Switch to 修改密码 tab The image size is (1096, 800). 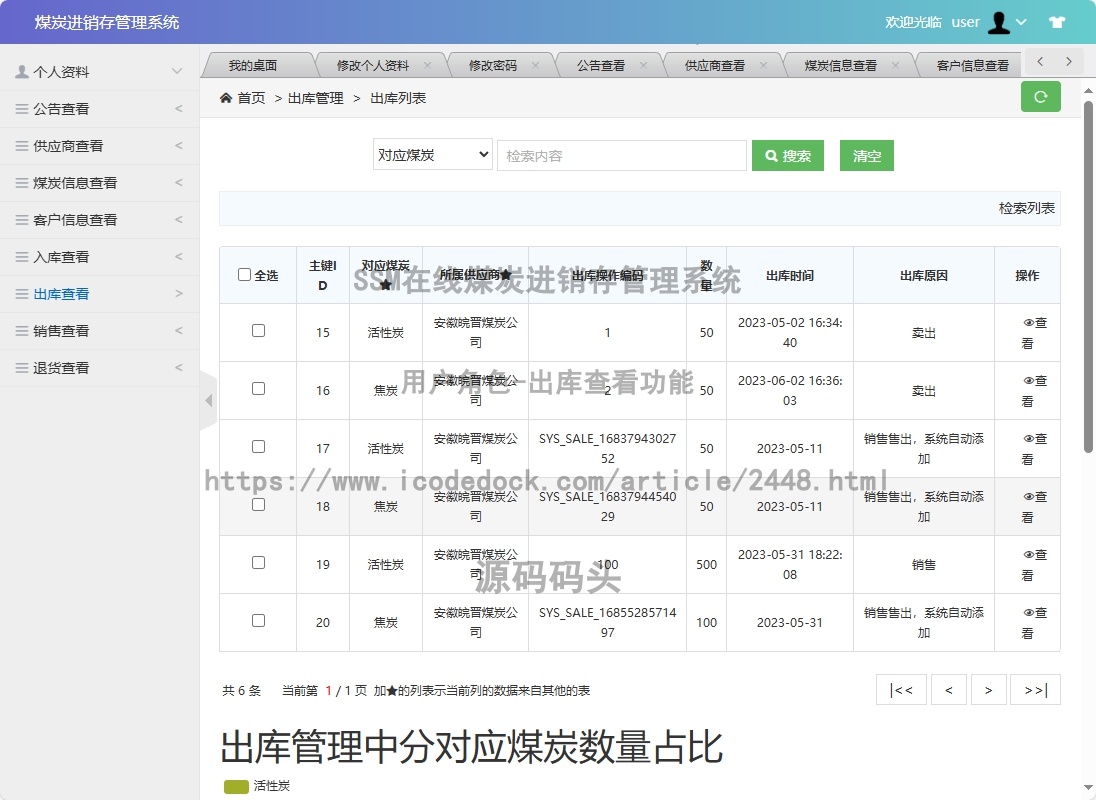[493, 65]
